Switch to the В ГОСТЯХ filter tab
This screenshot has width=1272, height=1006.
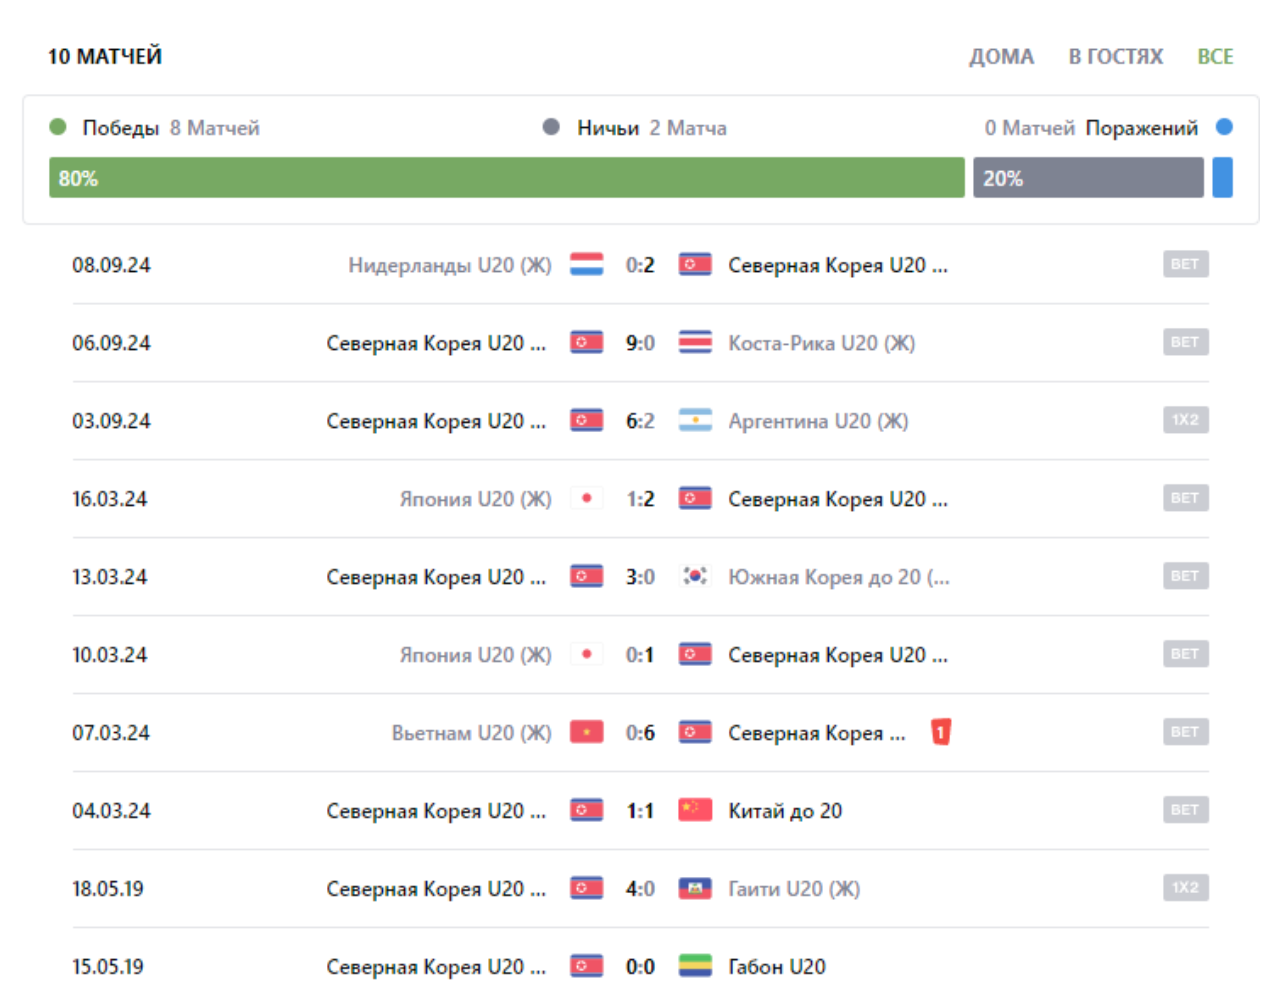pos(1115,57)
